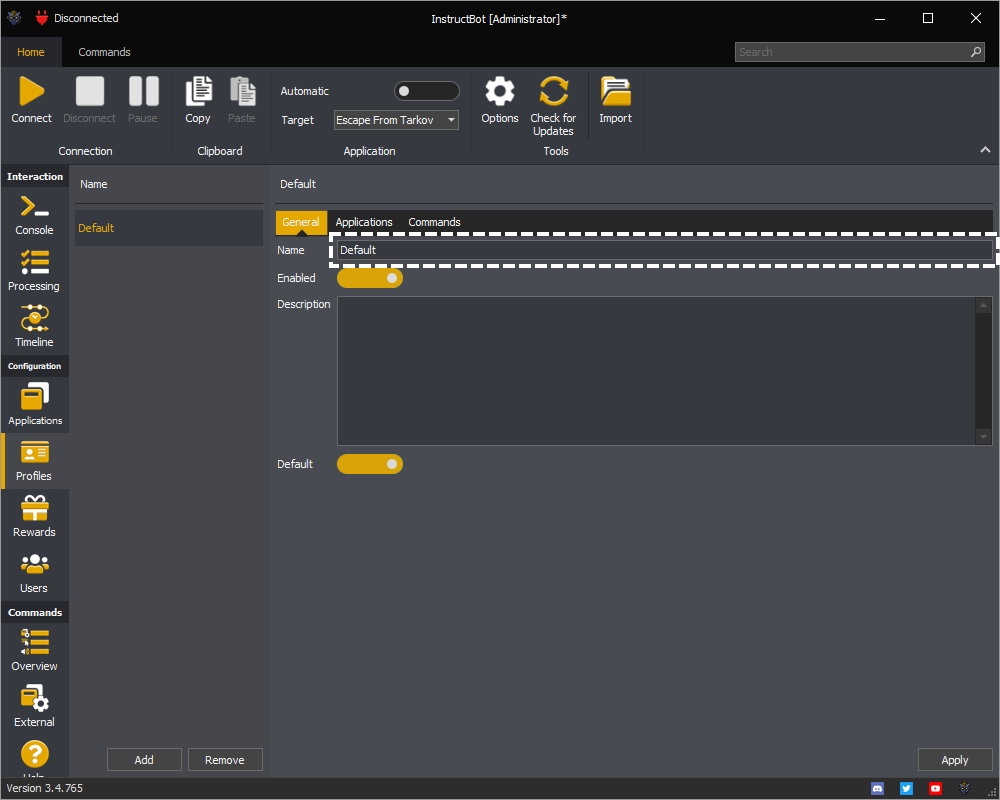Screen dimensions: 1000x800
Task: Click the Copy clipboard icon
Action: click(198, 91)
